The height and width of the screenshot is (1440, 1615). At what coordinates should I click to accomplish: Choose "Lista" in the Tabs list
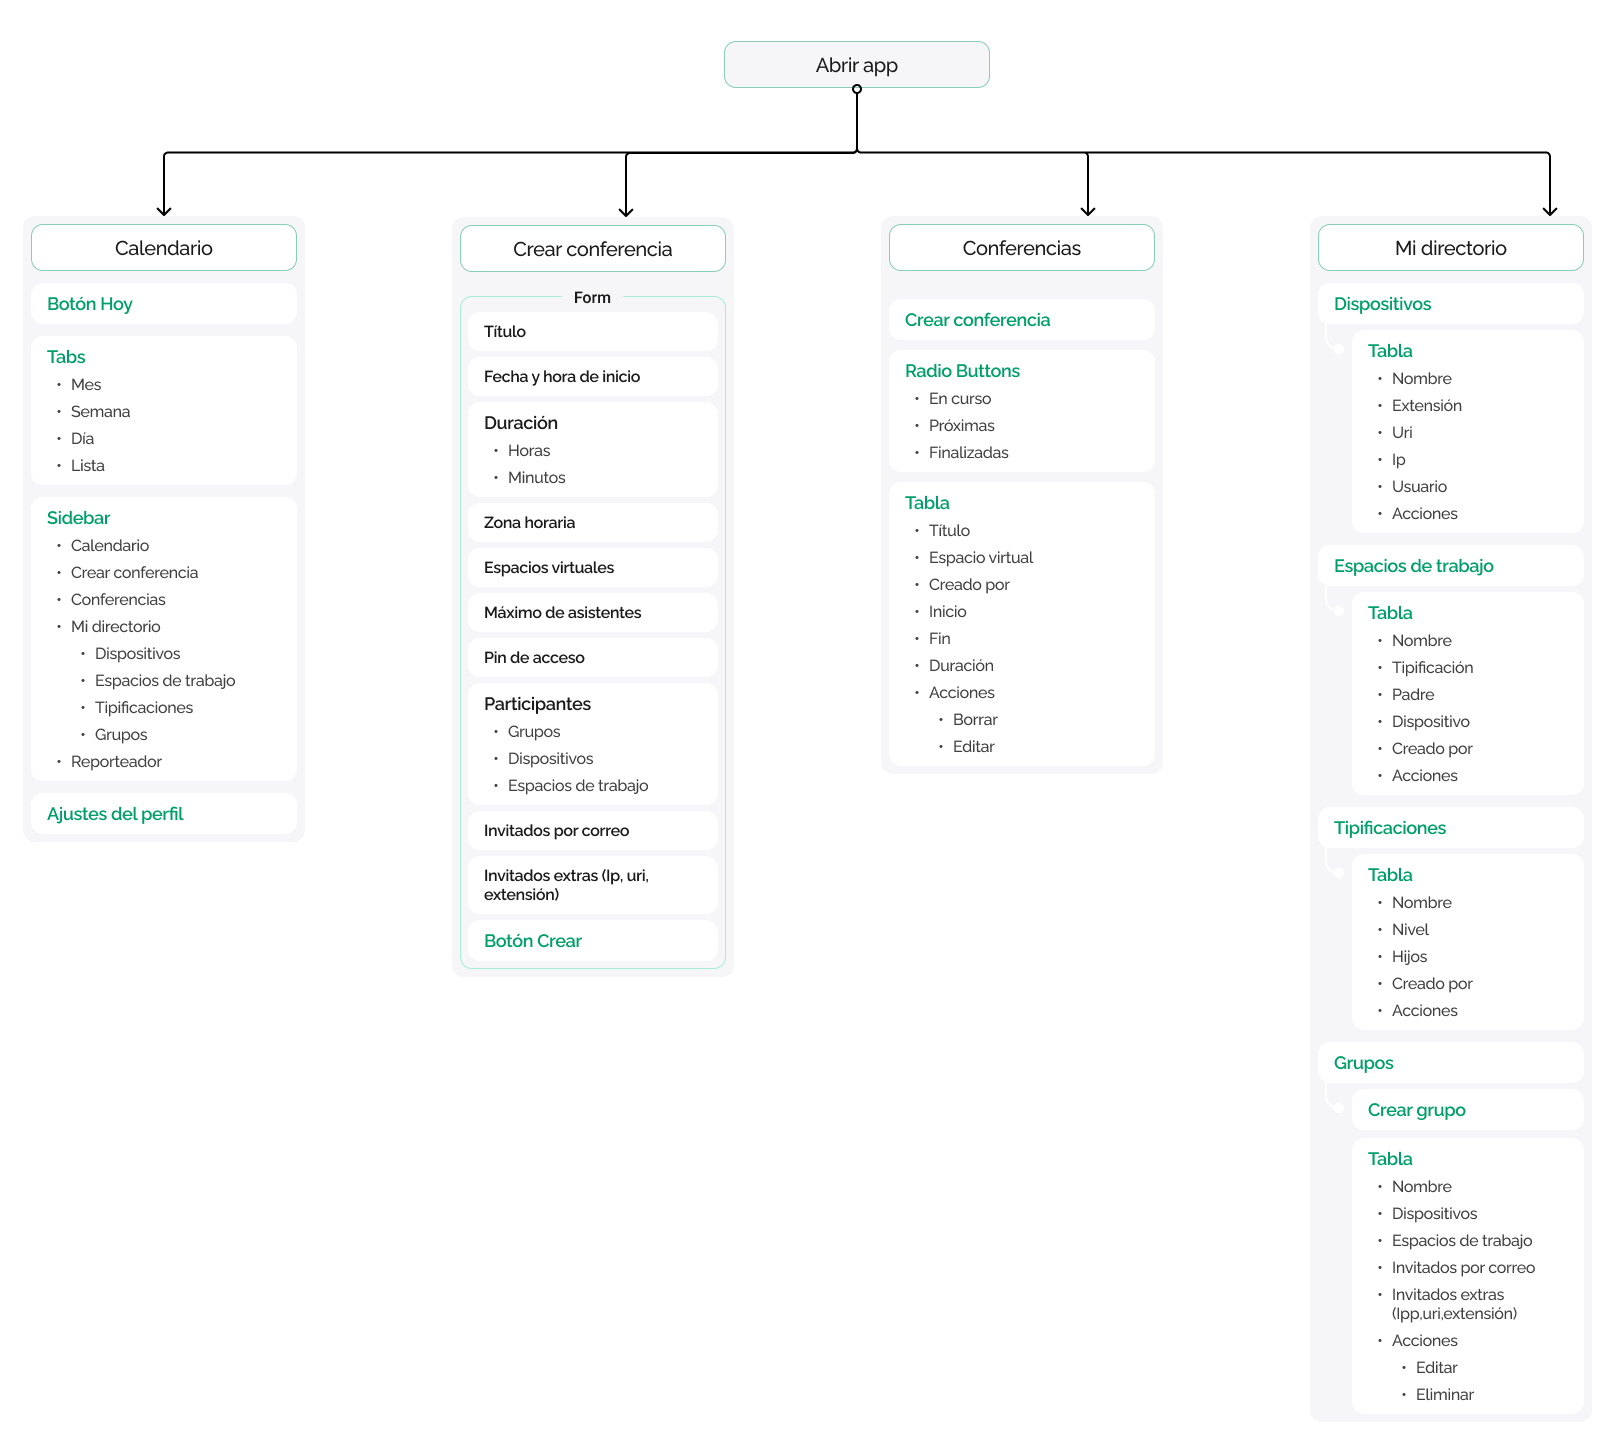click(88, 466)
